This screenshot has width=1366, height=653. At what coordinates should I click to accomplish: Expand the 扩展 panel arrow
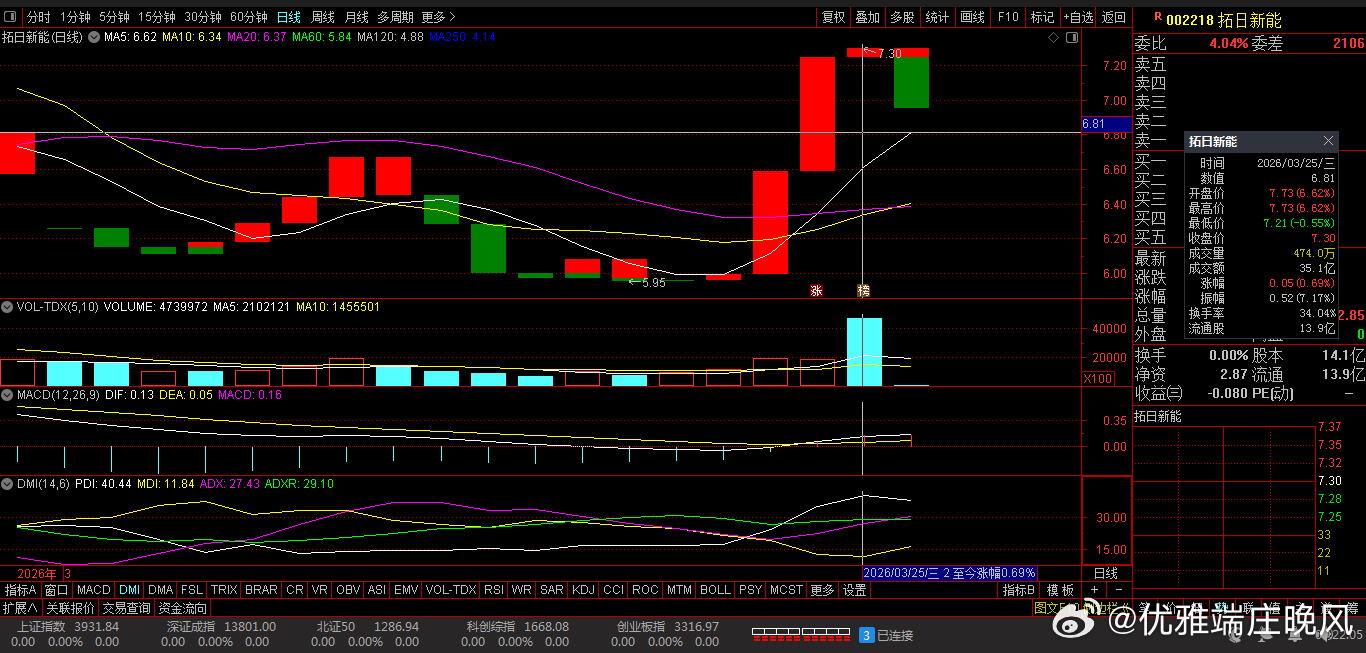point(20,608)
